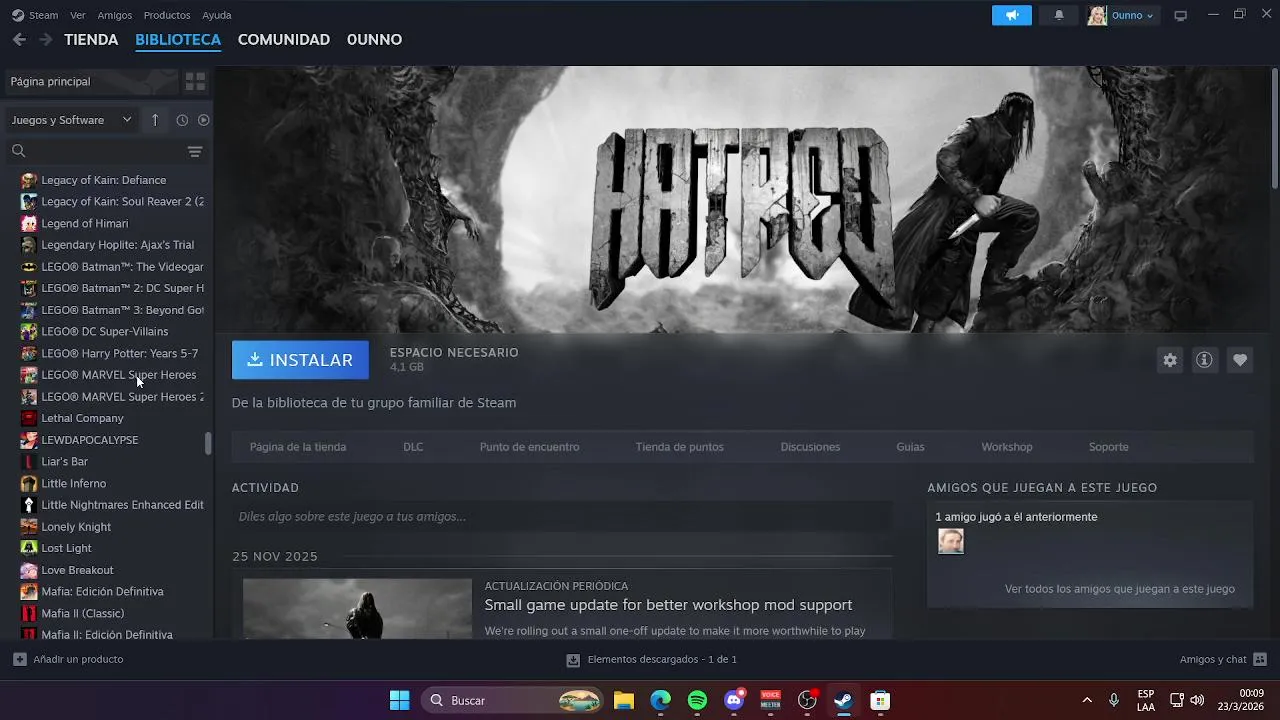1280x720 pixels.
Task: Open the small game update news title
Action: click(668, 605)
